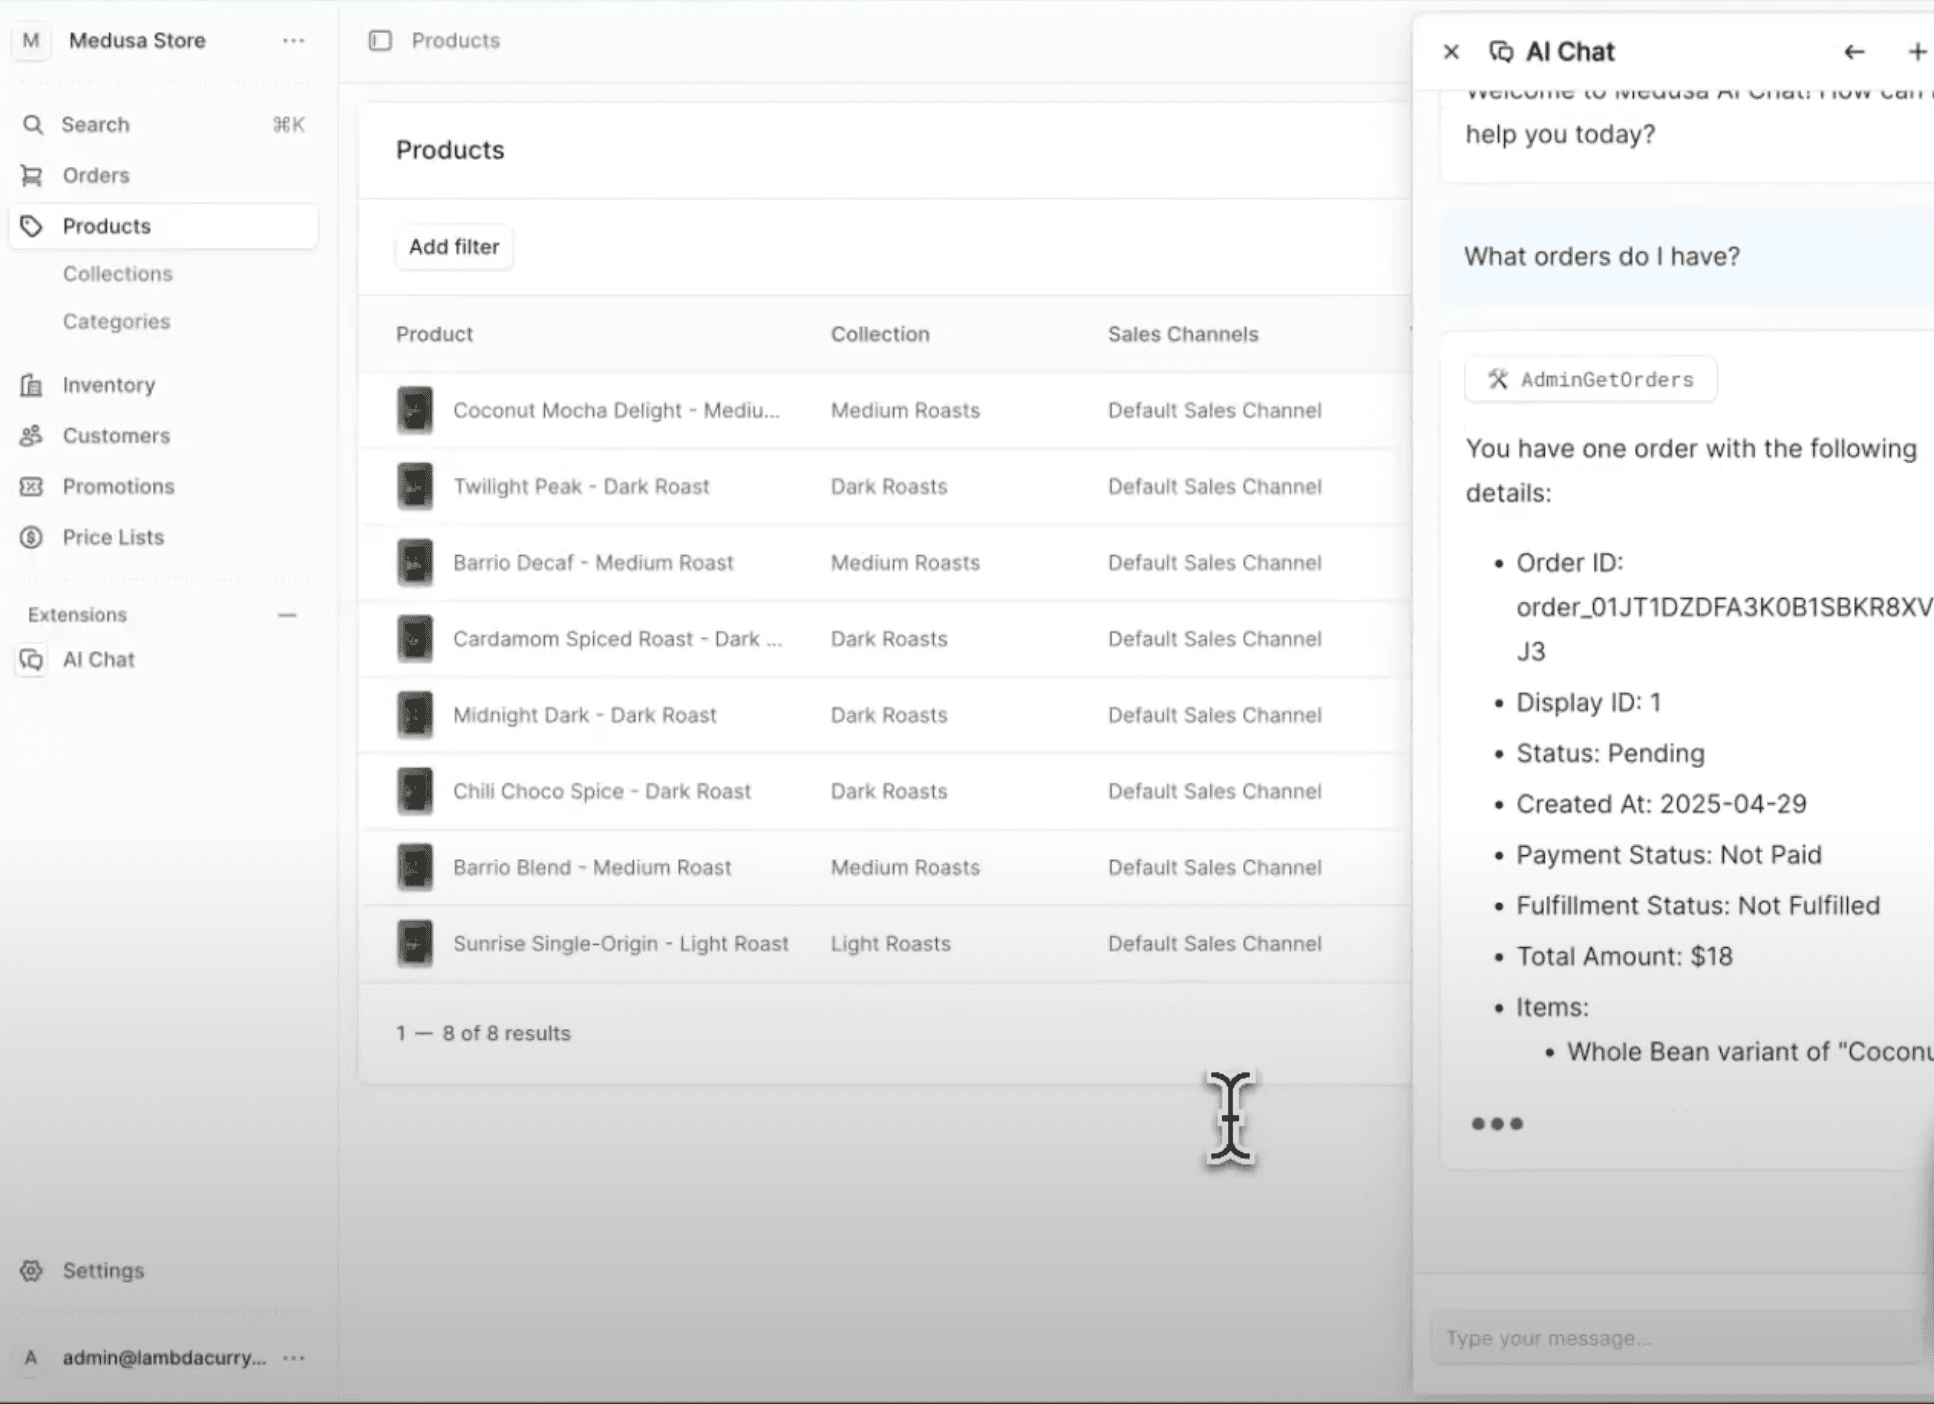The width and height of the screenshot is (1934, 1404).
Task: Navigate to Customers page
Action: tap(116, 436)
